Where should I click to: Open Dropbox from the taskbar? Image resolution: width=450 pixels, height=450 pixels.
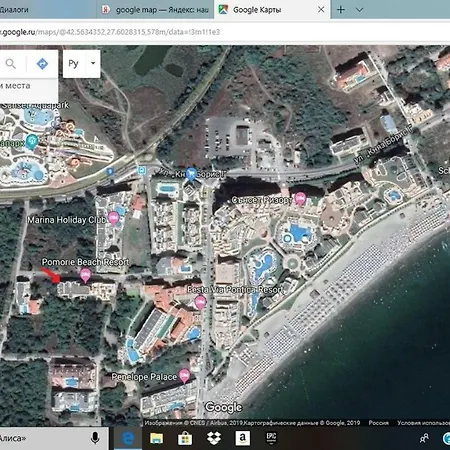(214, 438)
